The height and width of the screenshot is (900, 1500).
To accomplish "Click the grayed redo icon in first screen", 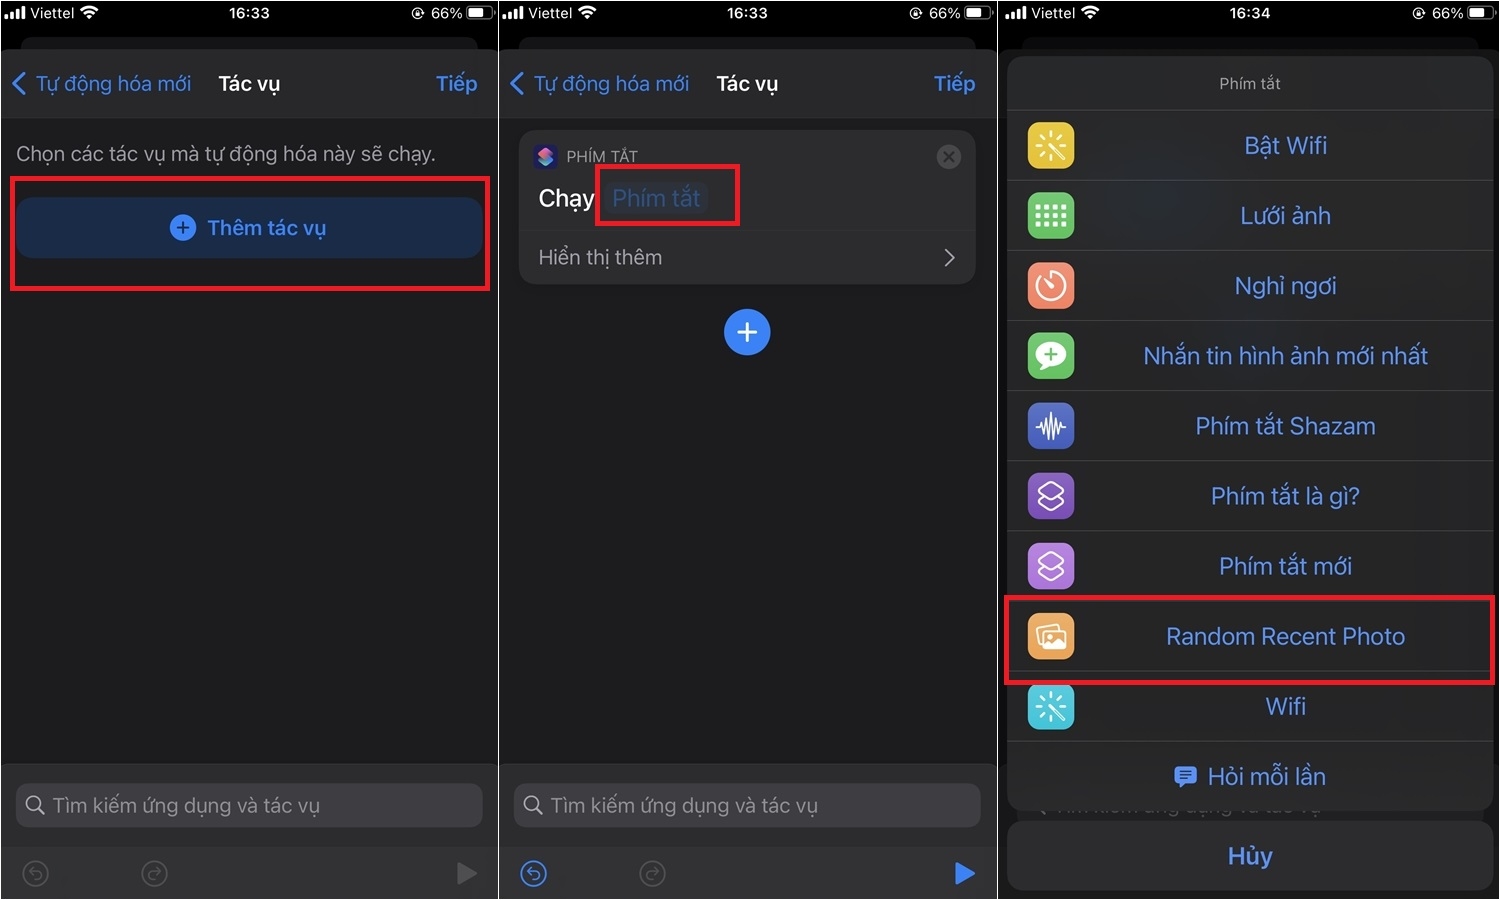I will (154, 874).
